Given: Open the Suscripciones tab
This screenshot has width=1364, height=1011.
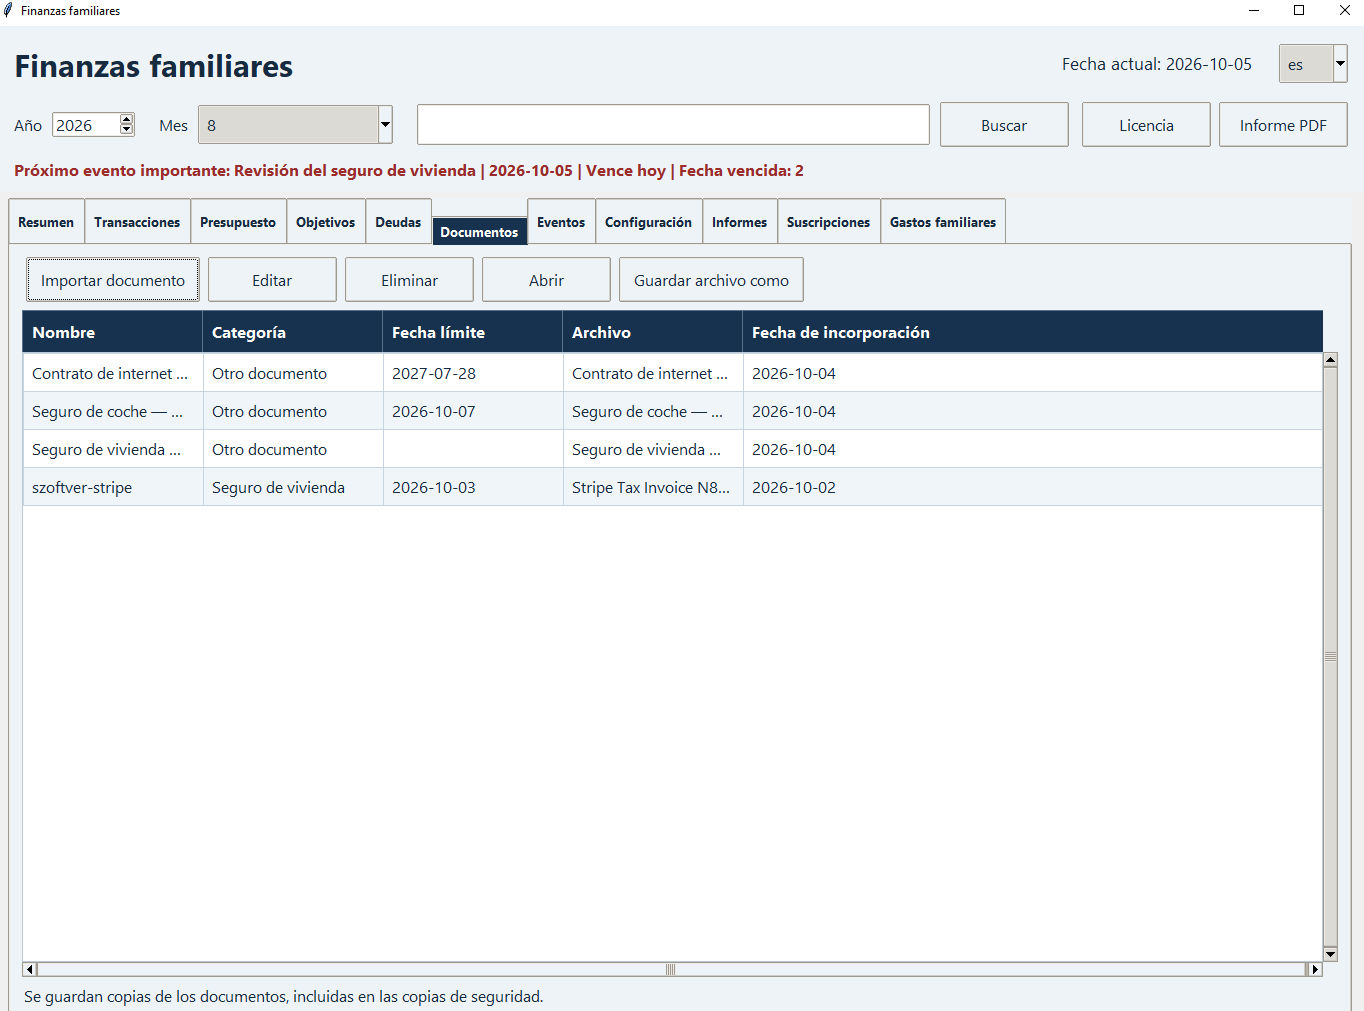Looking at the screenshot, I should 828,222.
